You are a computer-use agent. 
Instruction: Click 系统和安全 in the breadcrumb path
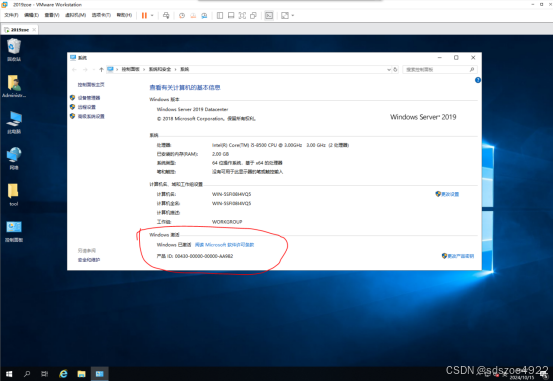pyautogui.click(x=160, y=69)
